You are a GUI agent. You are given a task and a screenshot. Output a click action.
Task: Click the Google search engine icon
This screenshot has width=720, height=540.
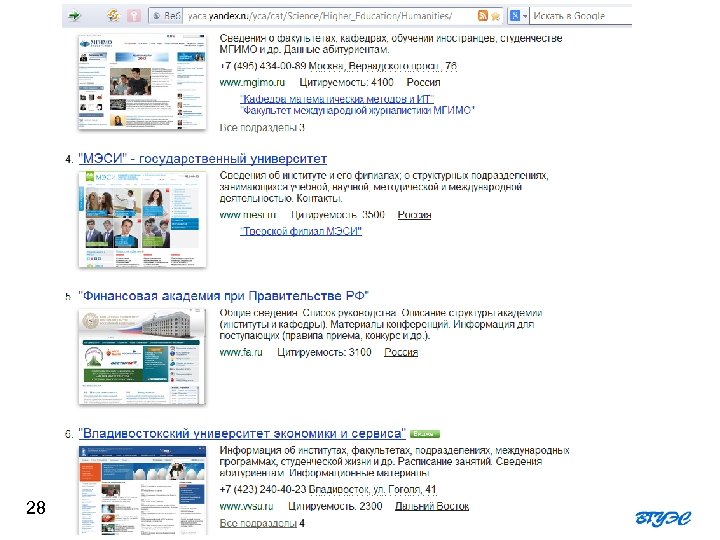click(x=515, y=16)
